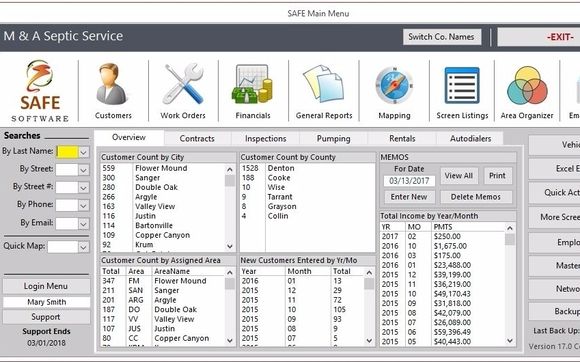Click the Switch Co. Names button
This screenshot has height=362, width=580.
442,37
